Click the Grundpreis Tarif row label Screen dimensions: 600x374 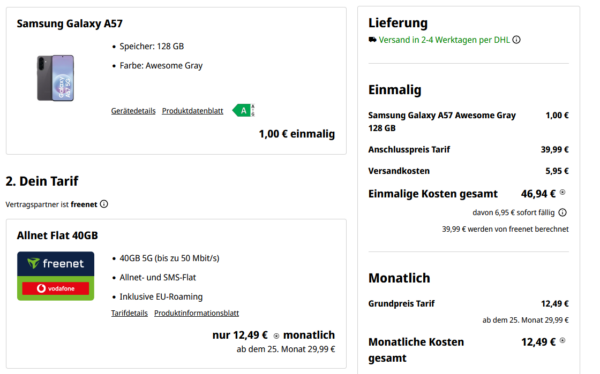coord(401,304)
